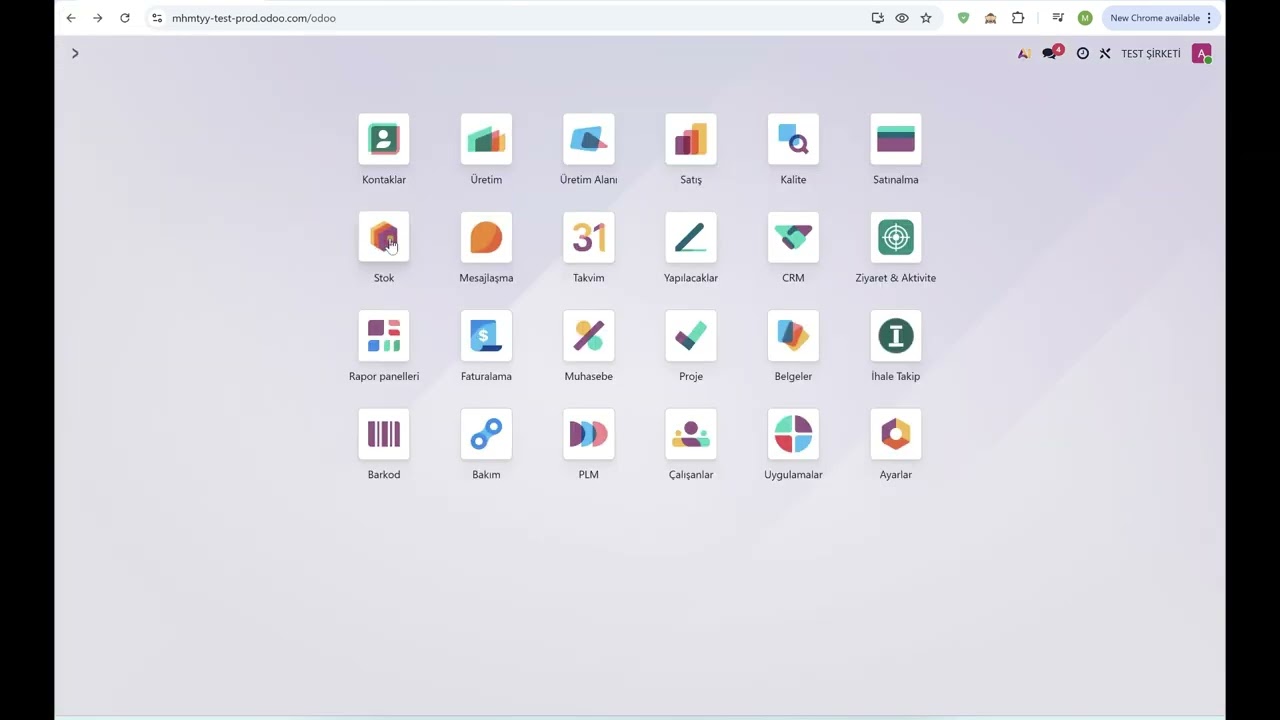The height and width of the screenshot is (720, 1280).
Task: Open the Chrome extensions puzzle menu
Action: tap(1018, 18)
